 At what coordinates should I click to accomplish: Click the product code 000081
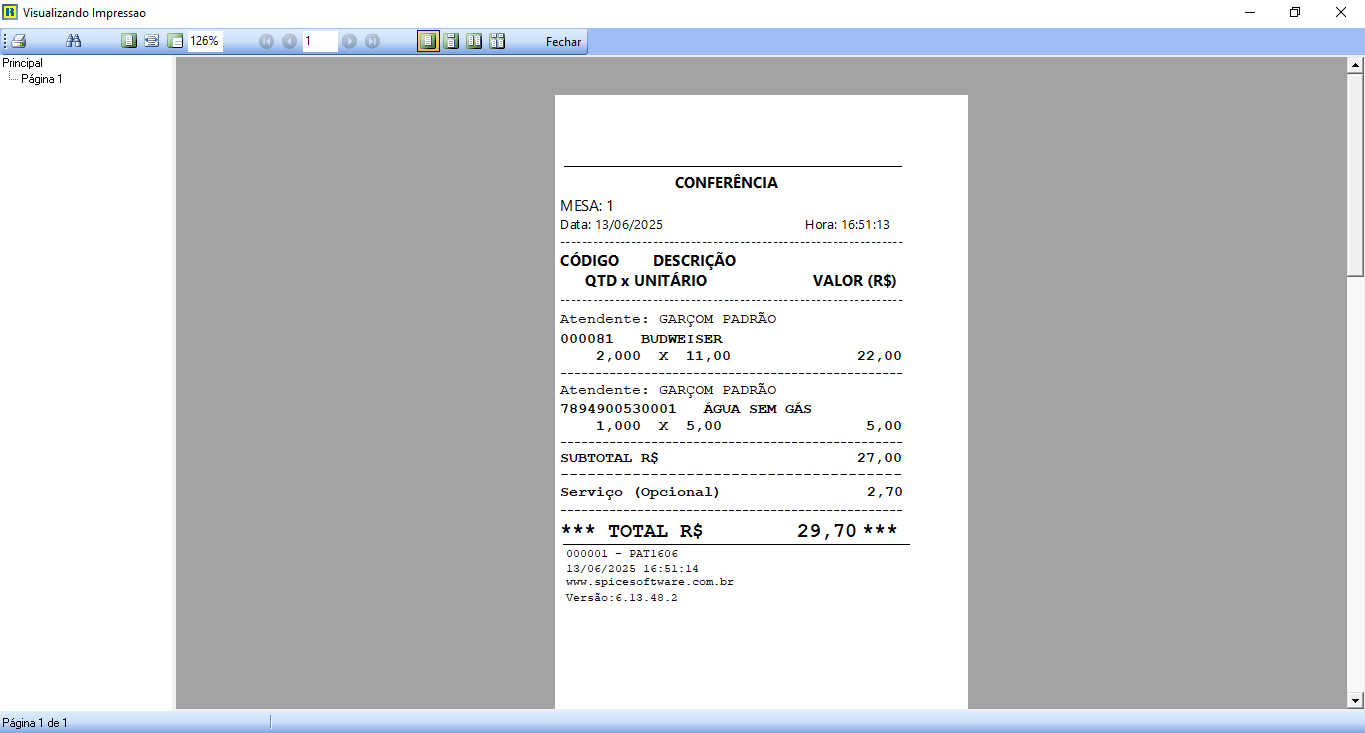[587, 339]
